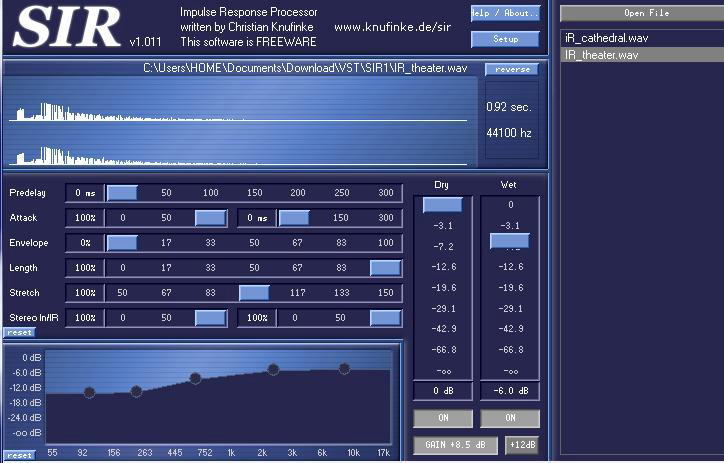724x463 pixels.
Task: Set Predelay to the 300 mark
Action: [386, 193]
